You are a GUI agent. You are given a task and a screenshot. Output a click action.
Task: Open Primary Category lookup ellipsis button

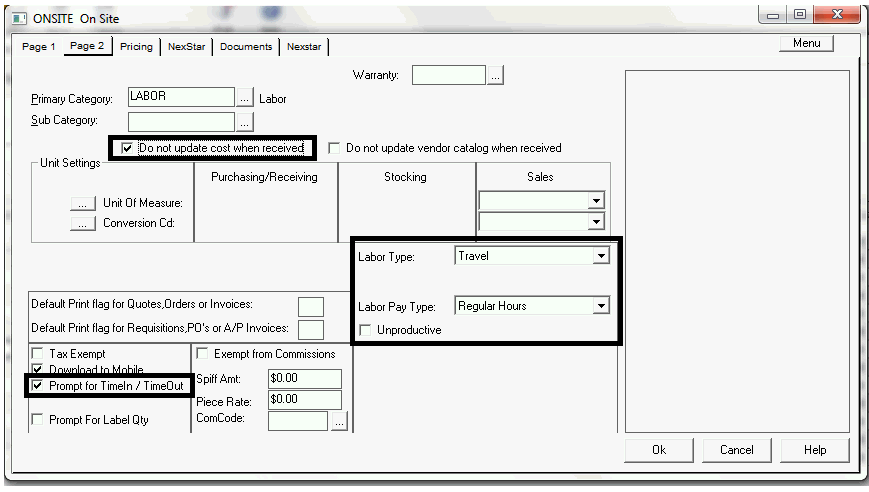pyautogui.click(x=245, y=98)
